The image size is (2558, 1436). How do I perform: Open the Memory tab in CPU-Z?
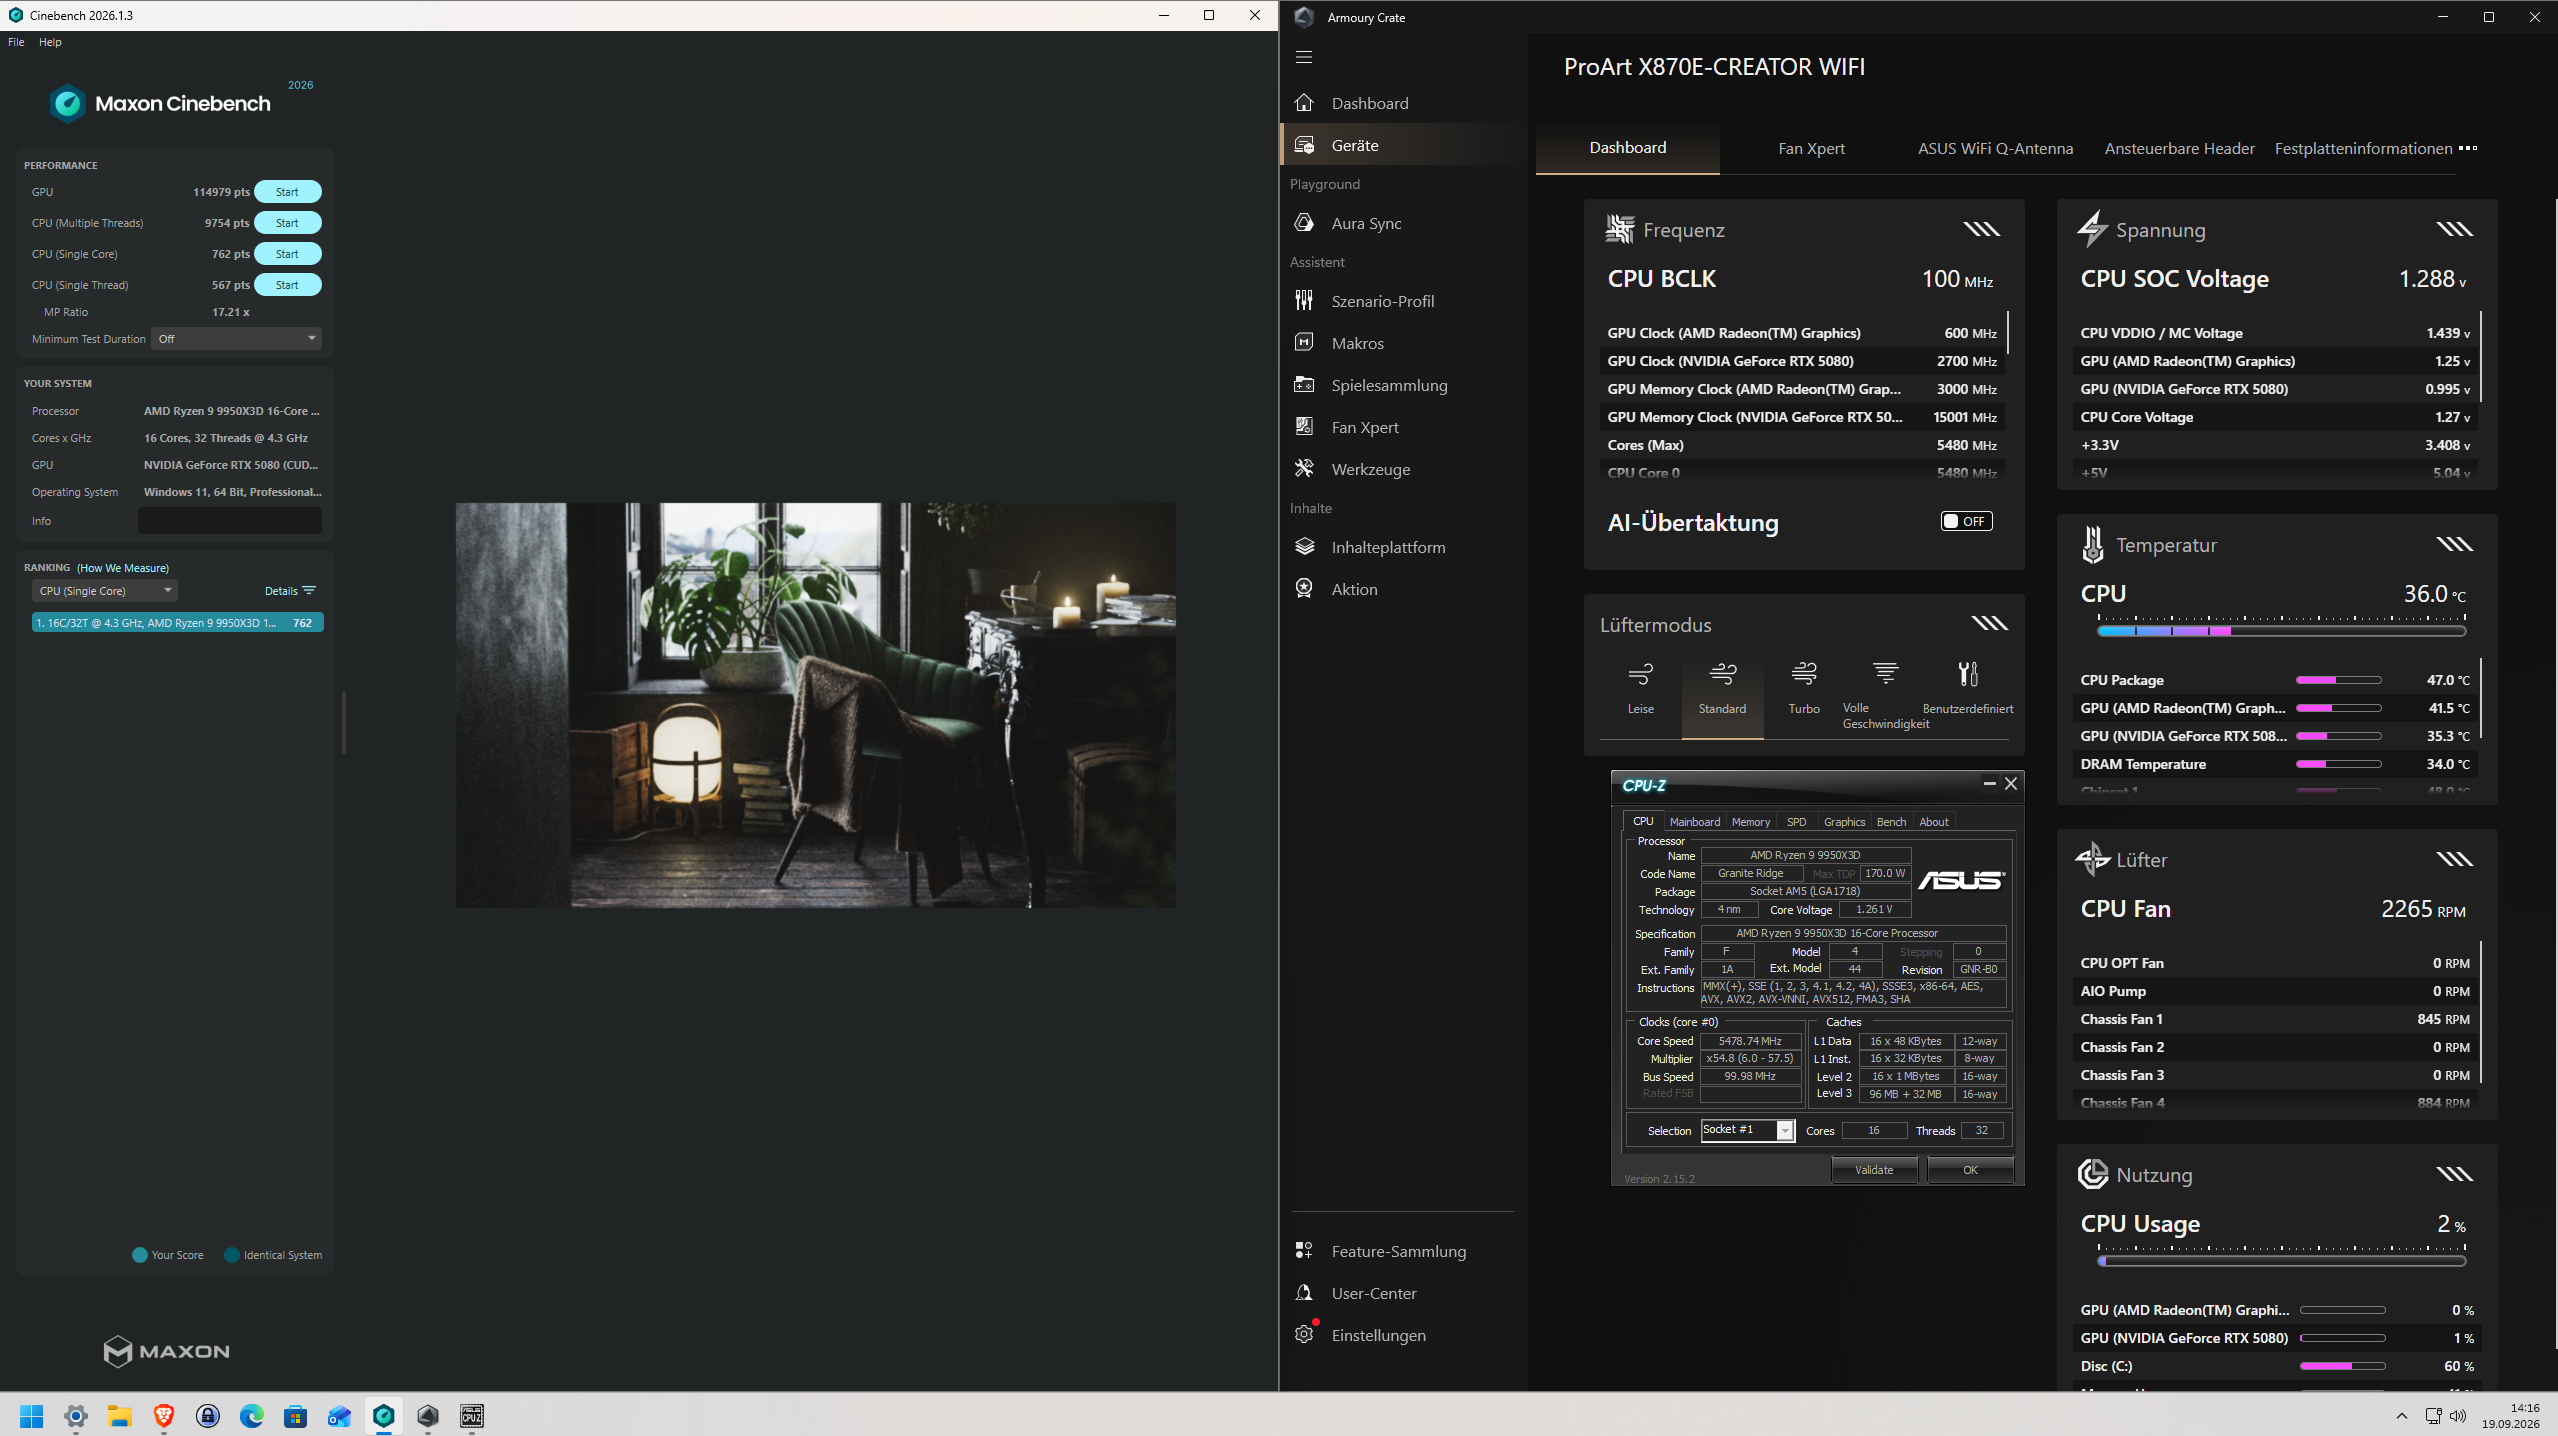click(1750, 822)
